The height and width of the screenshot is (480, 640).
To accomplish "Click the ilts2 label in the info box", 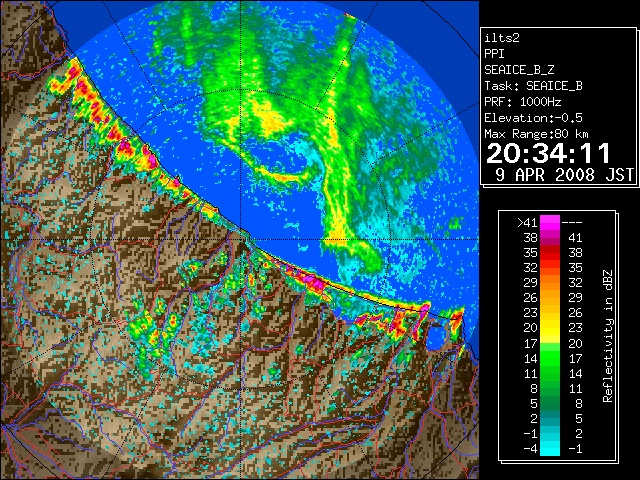I will [x=502, y=38].
